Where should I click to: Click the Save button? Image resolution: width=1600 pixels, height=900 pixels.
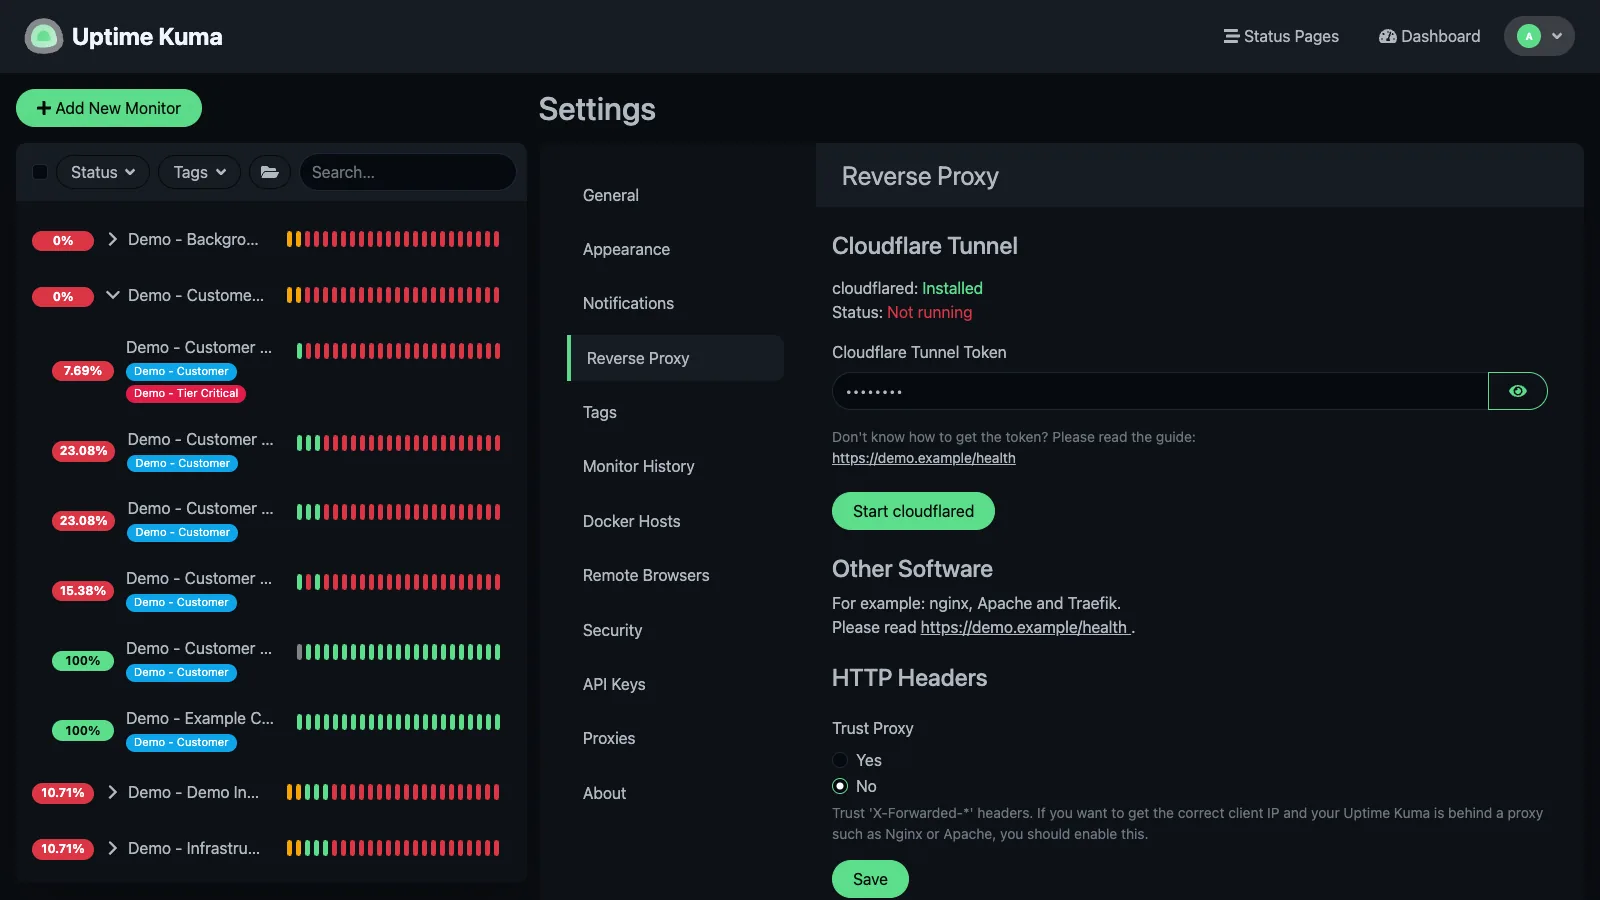click(870, 879)
